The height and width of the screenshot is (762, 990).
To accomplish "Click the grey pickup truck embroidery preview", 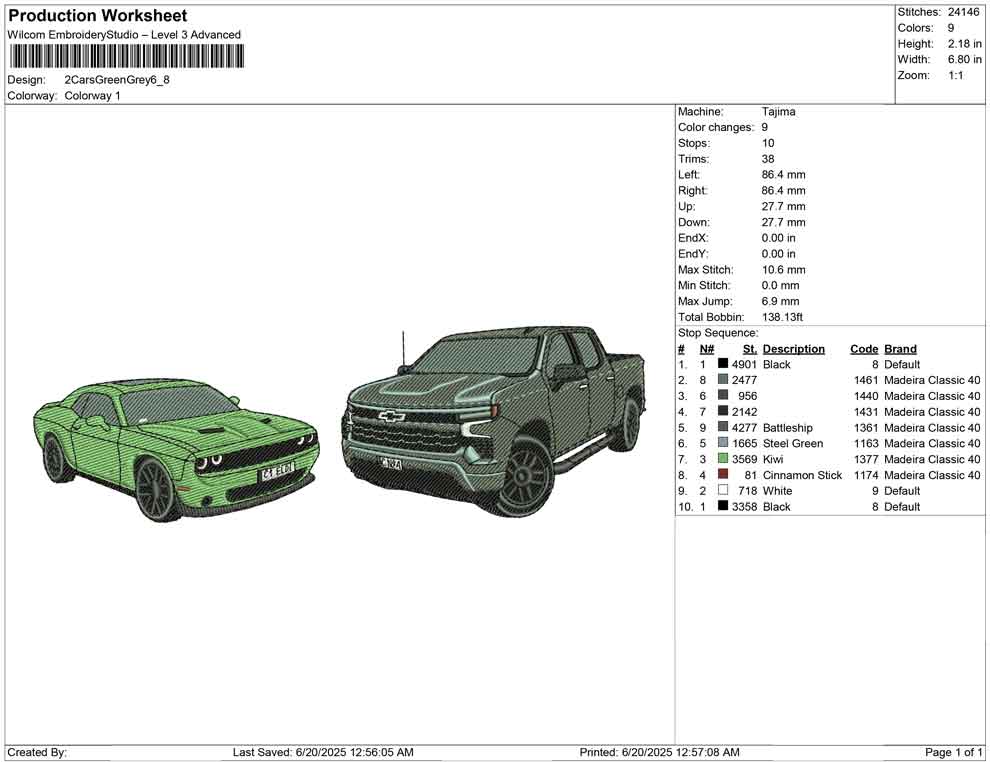I will tap(494, 422).
